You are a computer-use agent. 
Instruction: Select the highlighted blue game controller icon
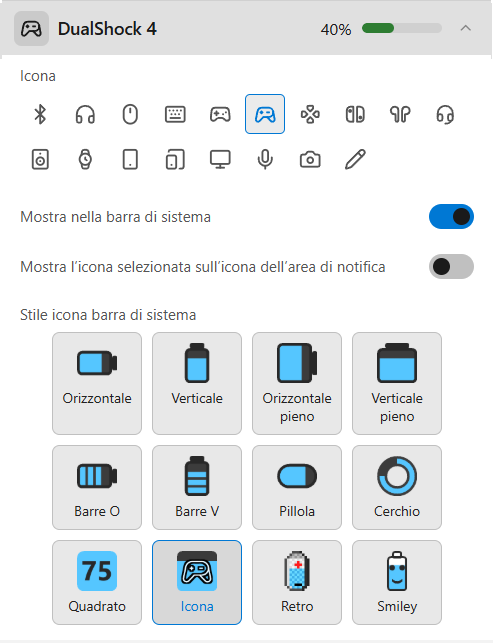265,114
